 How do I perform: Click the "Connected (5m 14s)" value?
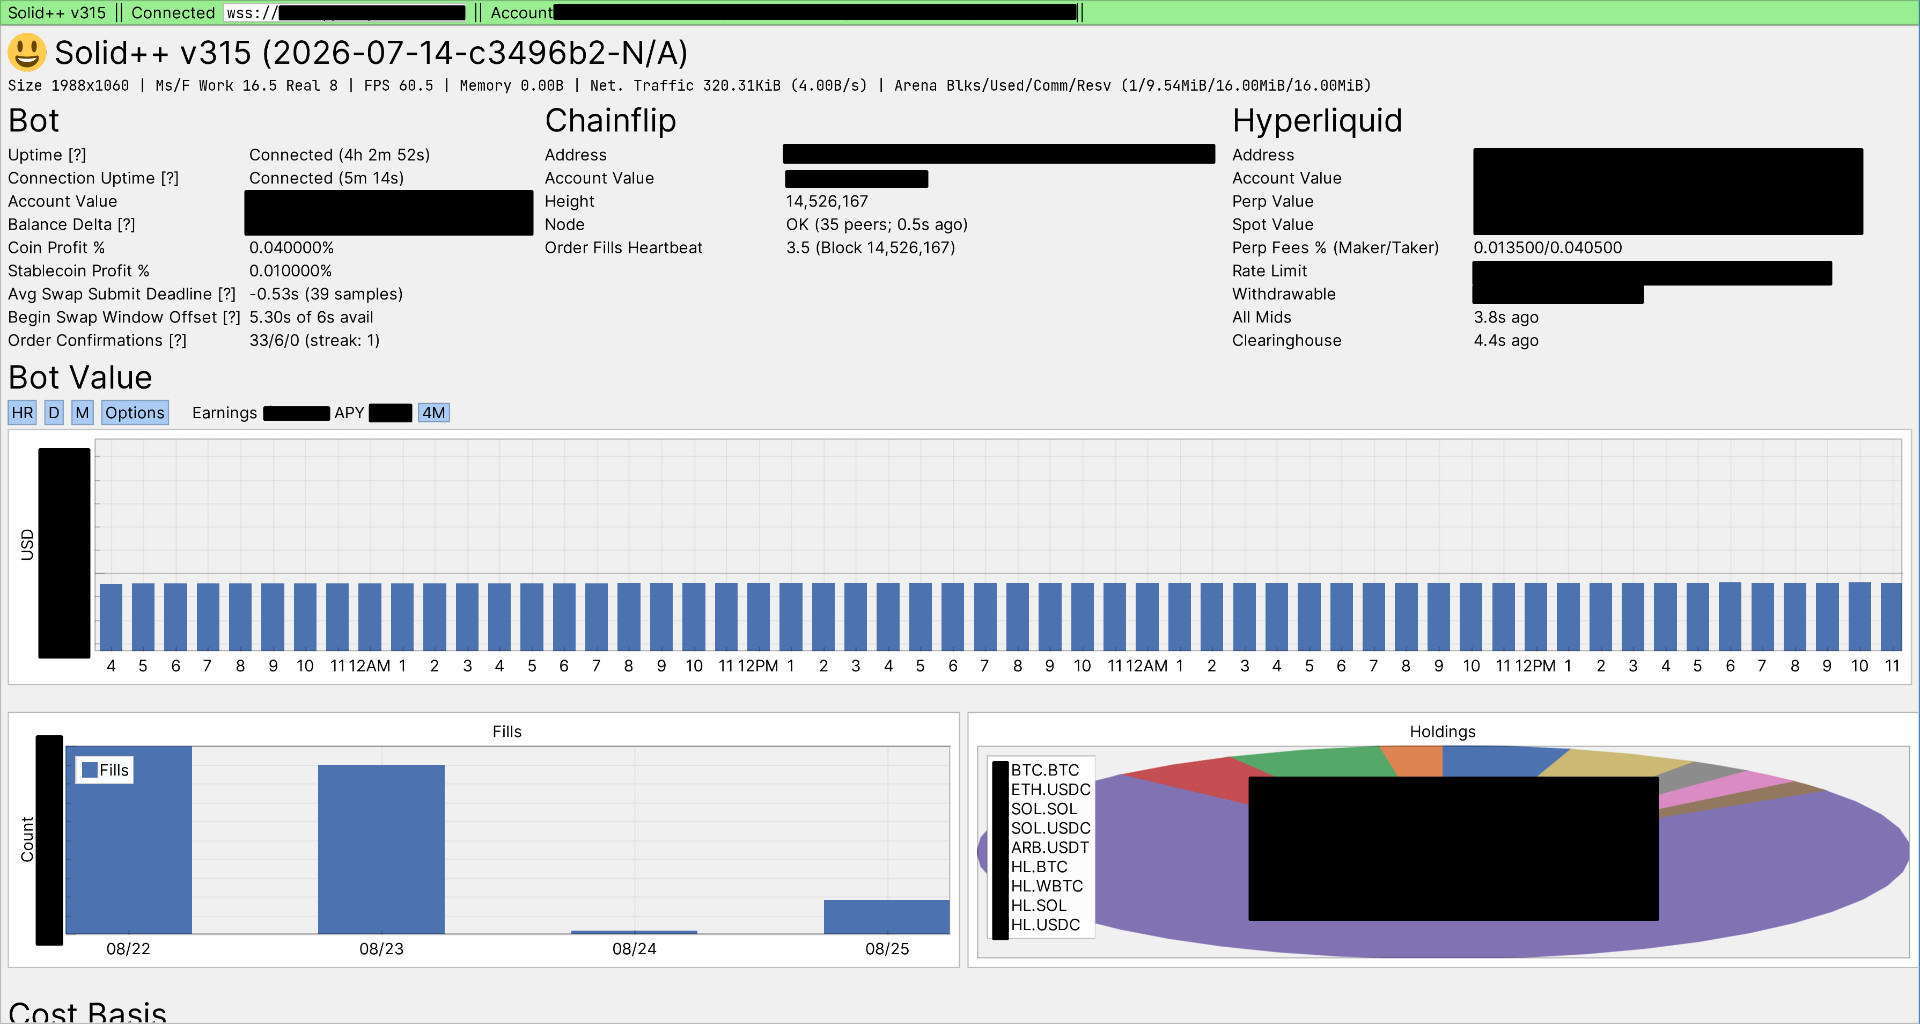[326, 178]
